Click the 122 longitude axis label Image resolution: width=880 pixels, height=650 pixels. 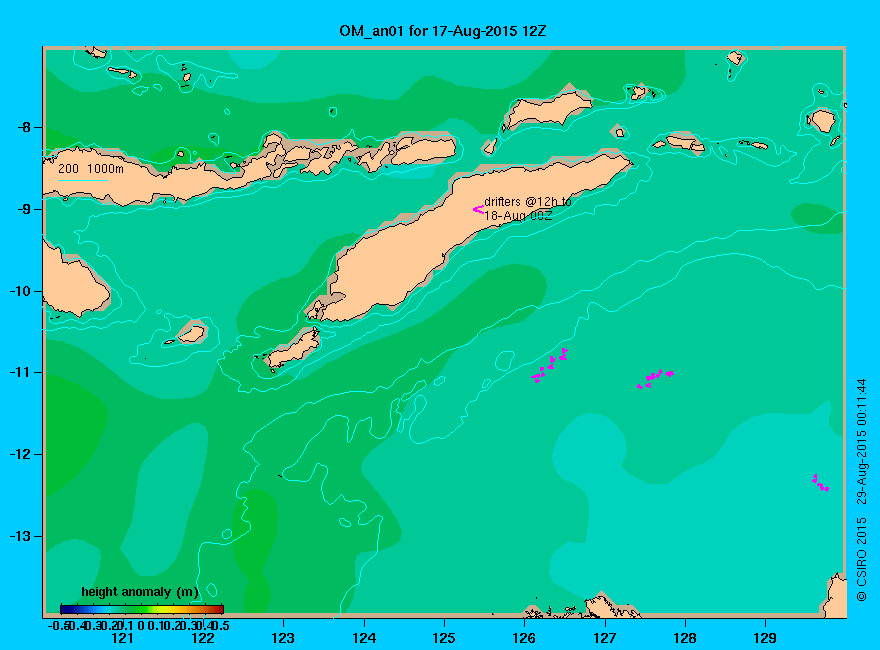(x=203, y=638)
